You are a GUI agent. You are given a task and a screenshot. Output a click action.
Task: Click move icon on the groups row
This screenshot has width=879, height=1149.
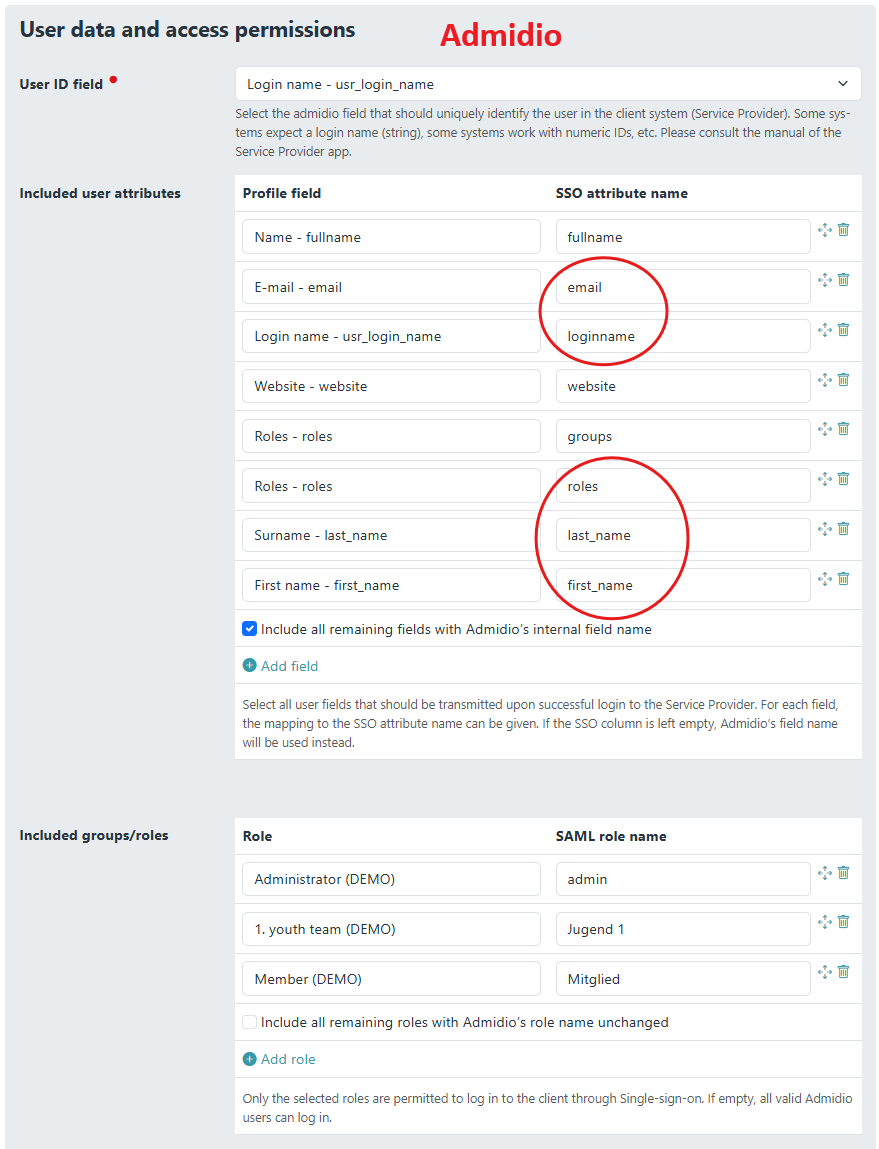(825, 429)
